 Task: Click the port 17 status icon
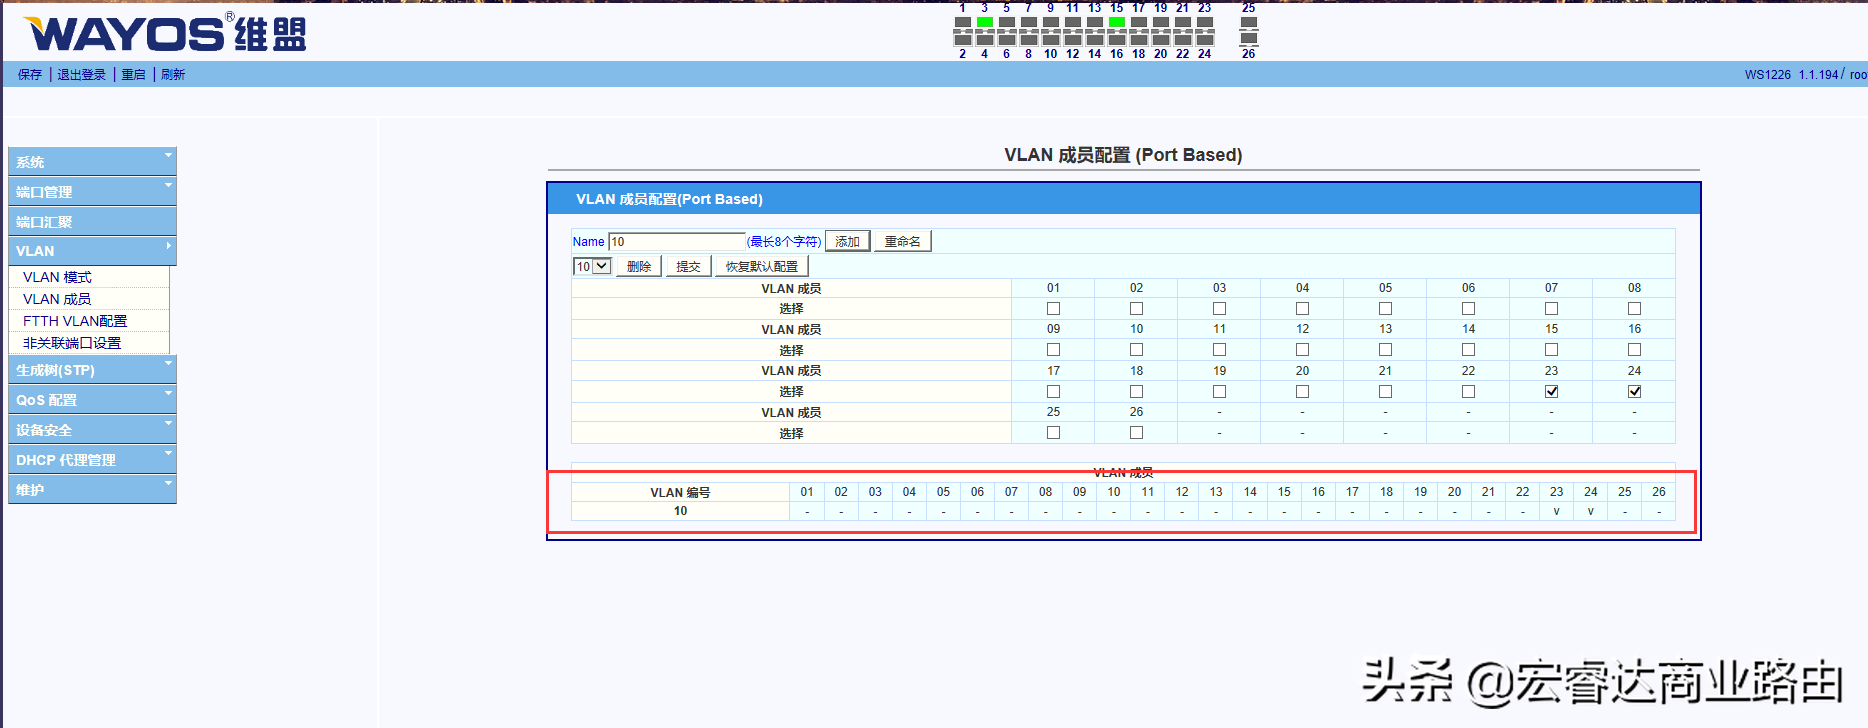tap(1139, 22)
